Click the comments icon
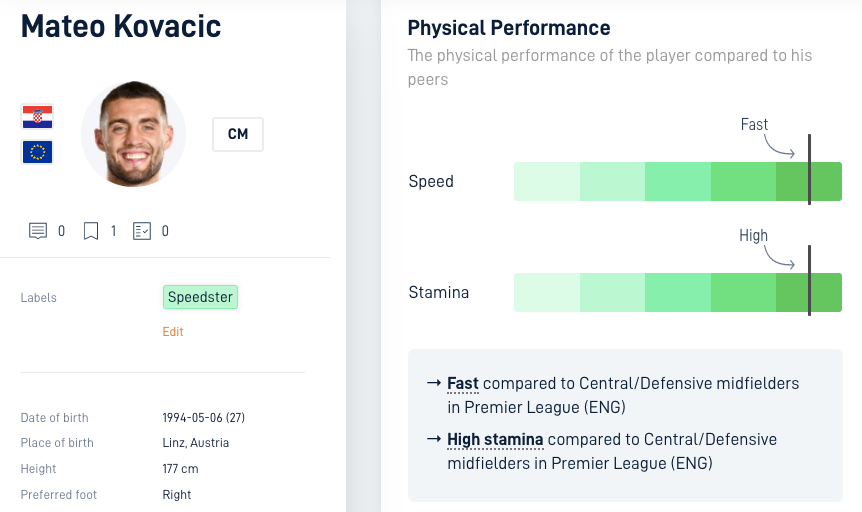This screenshot has width=862, height=512. (38, 231)
